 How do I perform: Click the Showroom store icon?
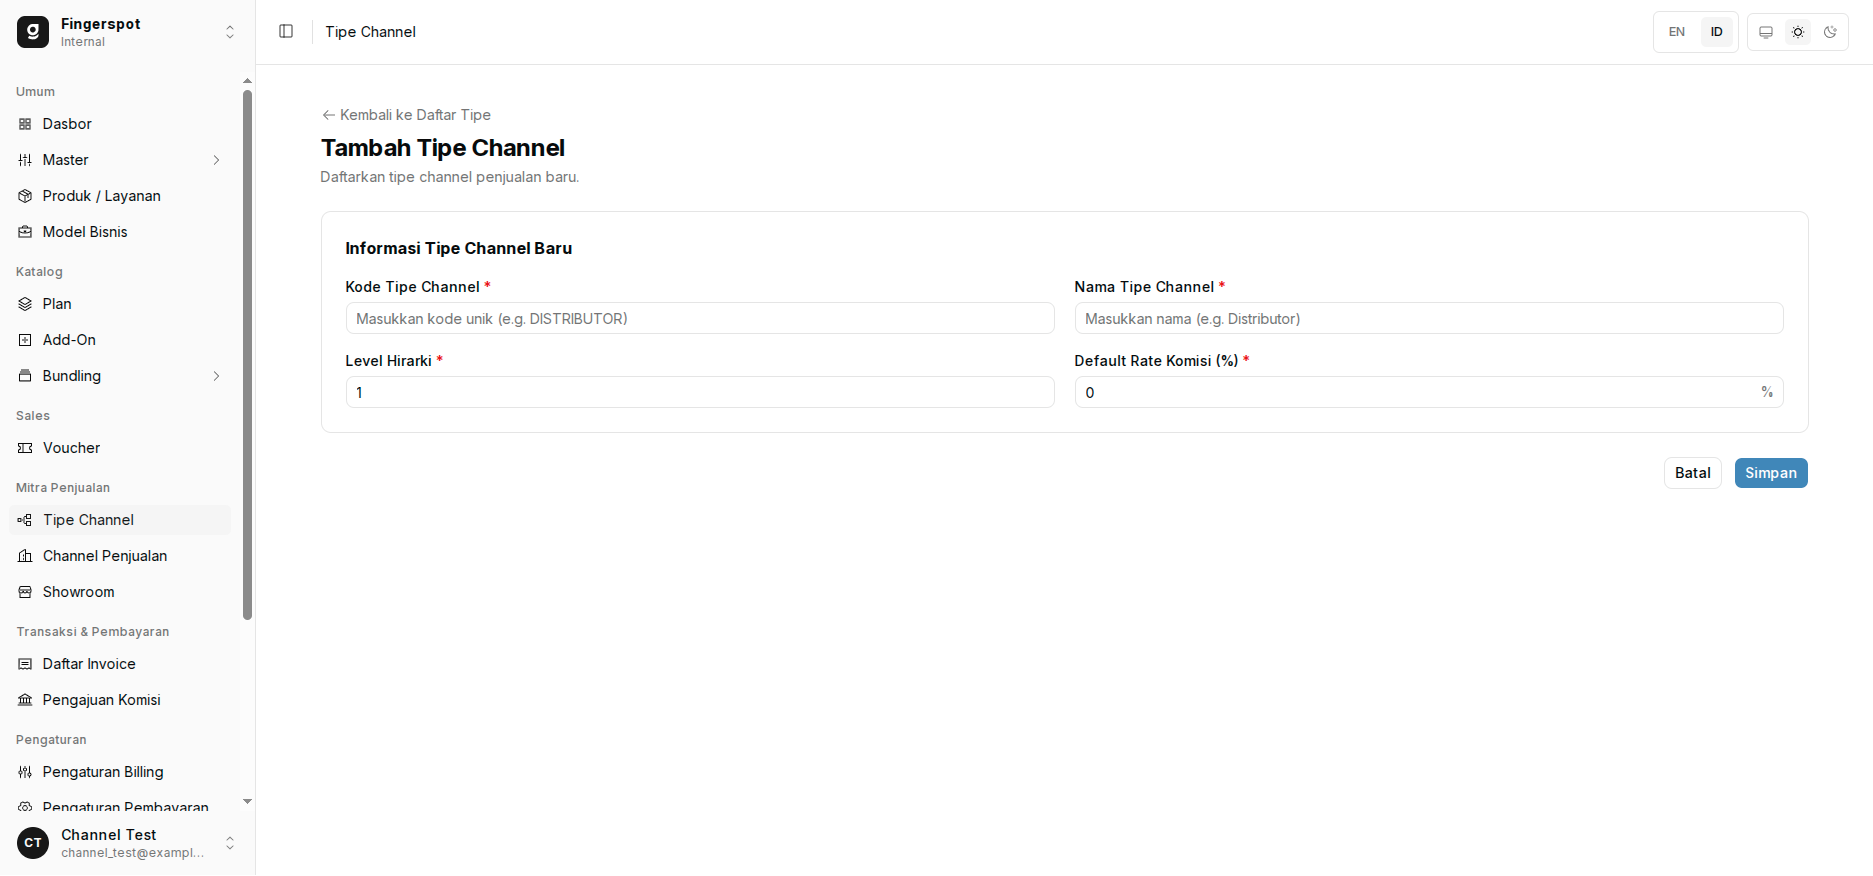[x=25, y=592]
